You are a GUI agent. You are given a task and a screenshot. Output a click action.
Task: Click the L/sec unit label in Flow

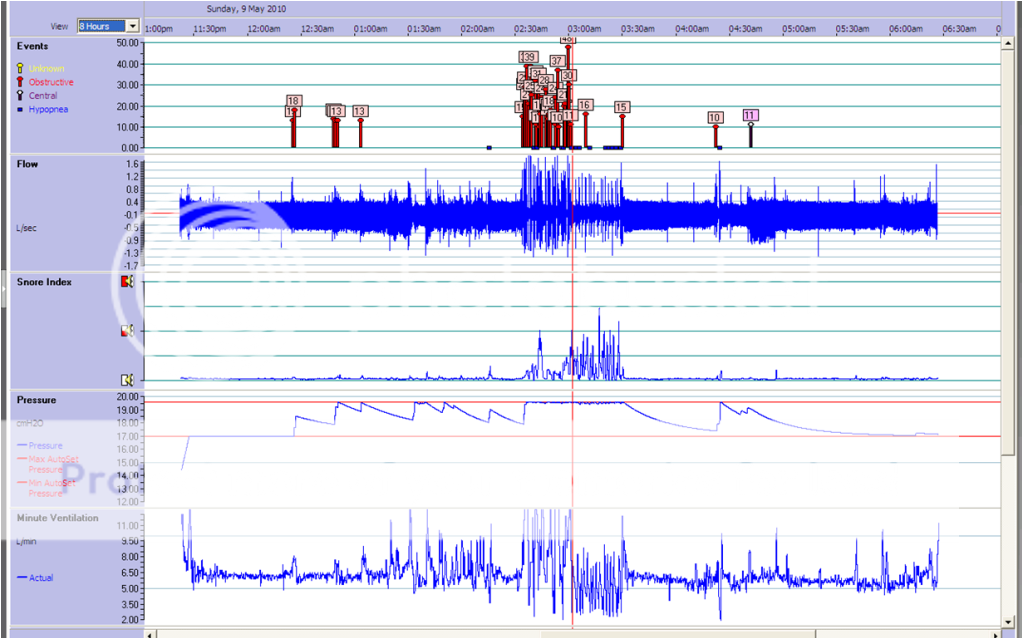tap(27, 228)
